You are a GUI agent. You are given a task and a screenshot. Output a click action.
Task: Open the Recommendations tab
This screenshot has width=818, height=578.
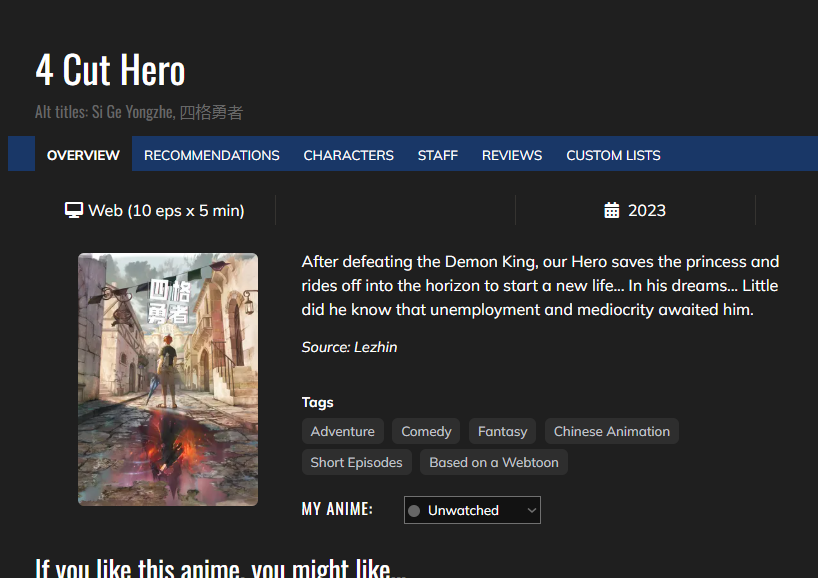click(211, 155)
